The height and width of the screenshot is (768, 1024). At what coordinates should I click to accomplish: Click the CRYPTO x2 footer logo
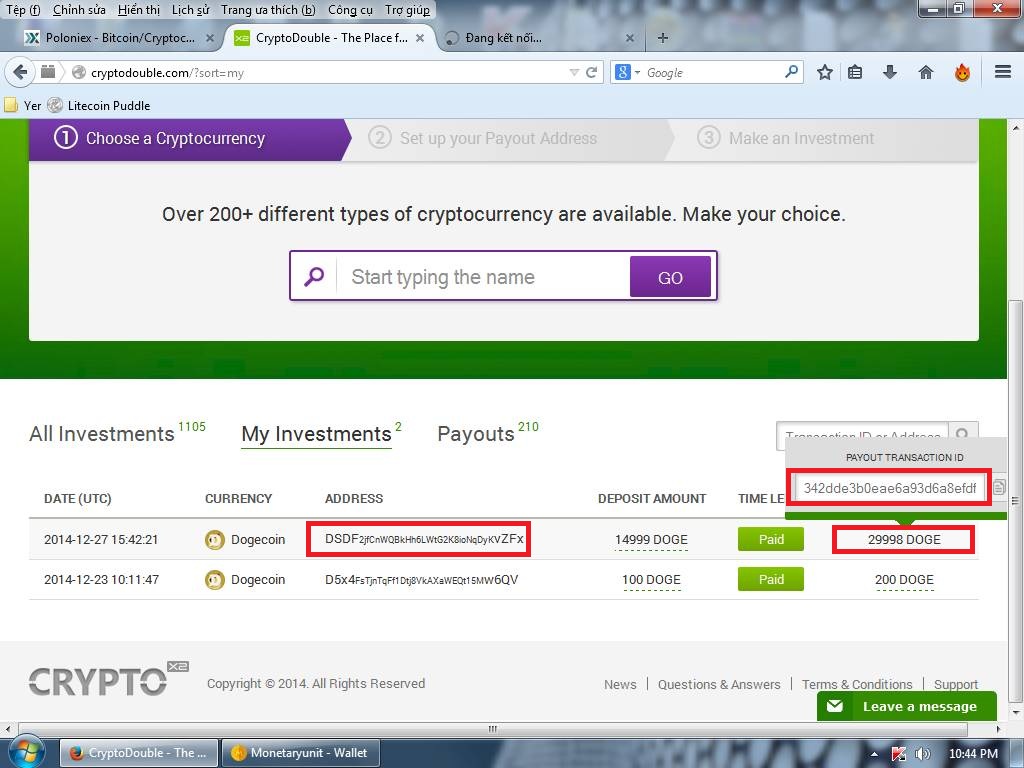point(108,679)
